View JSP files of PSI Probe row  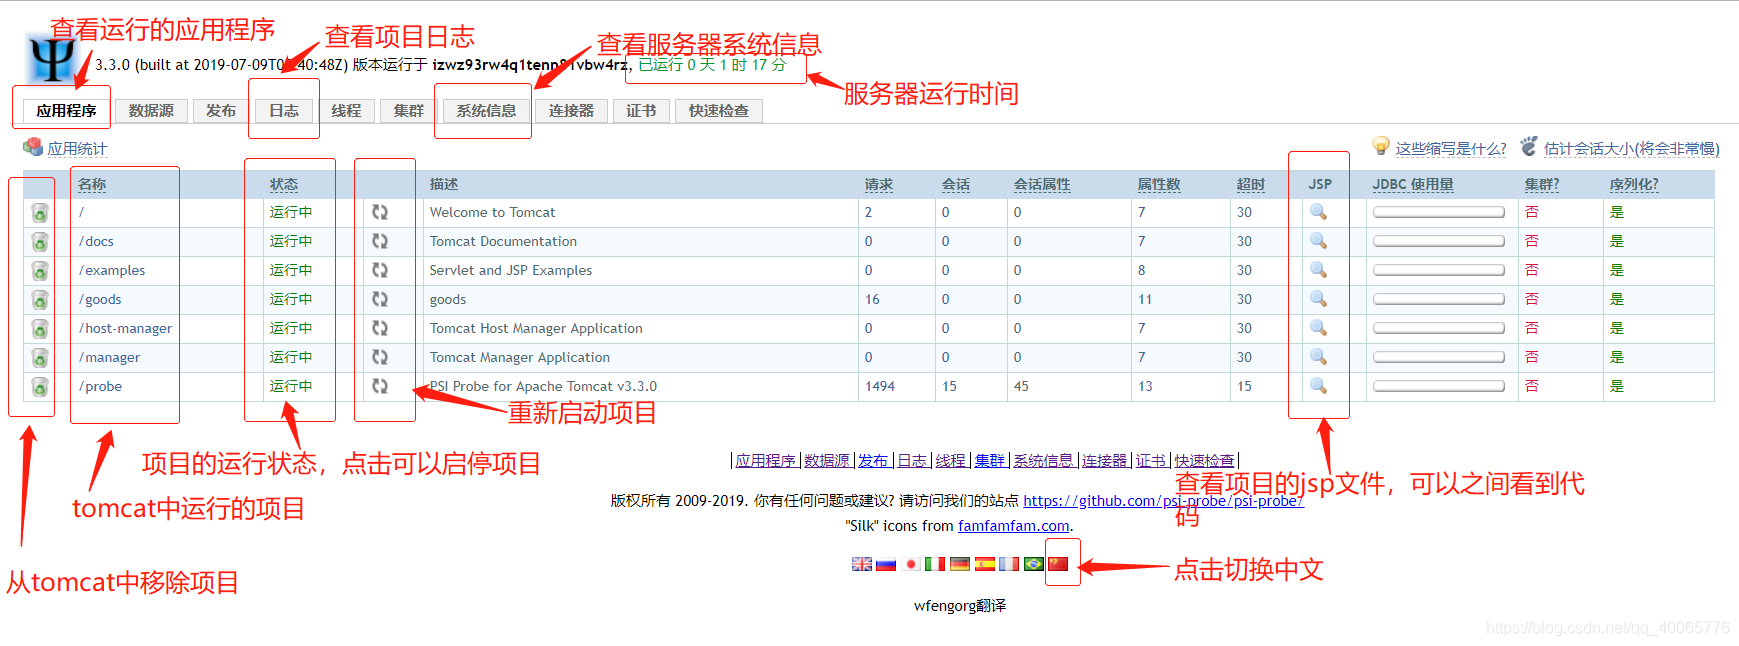pos(1318,386)
